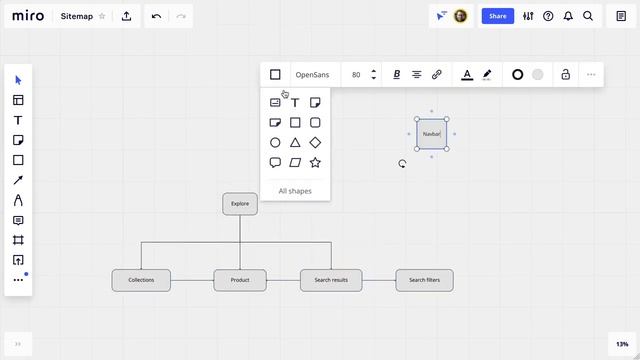Select the Collections node
Screen dimensions: 640x360
141,280
